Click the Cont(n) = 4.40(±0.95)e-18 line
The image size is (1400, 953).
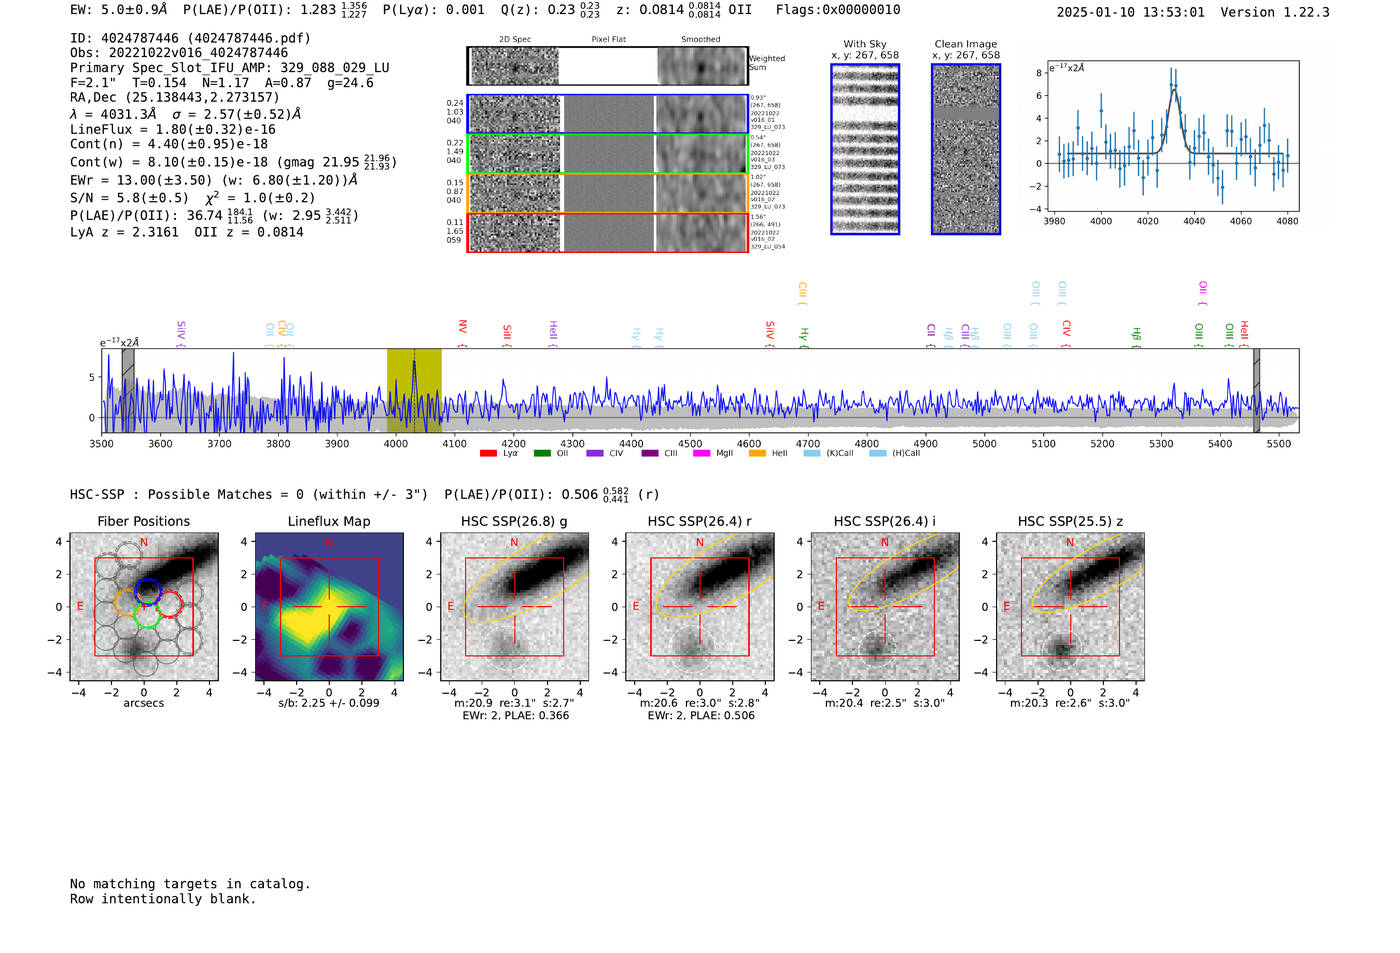click(169, 144)
